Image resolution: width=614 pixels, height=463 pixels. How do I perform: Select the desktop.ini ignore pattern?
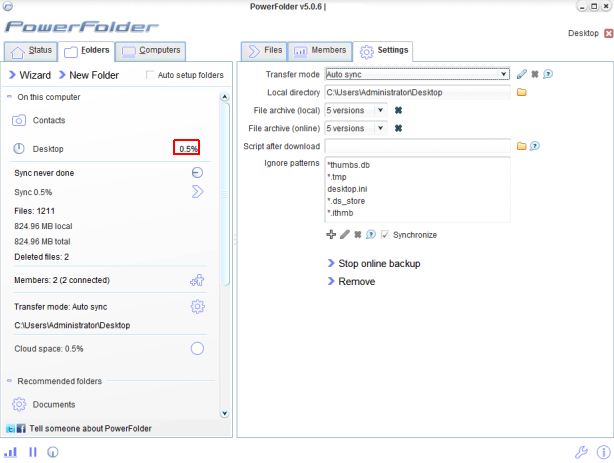click(347, 189)
